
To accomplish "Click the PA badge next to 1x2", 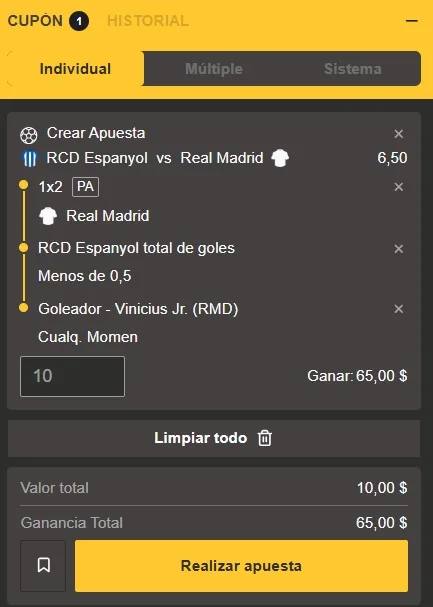I will (x=86, y=187).
